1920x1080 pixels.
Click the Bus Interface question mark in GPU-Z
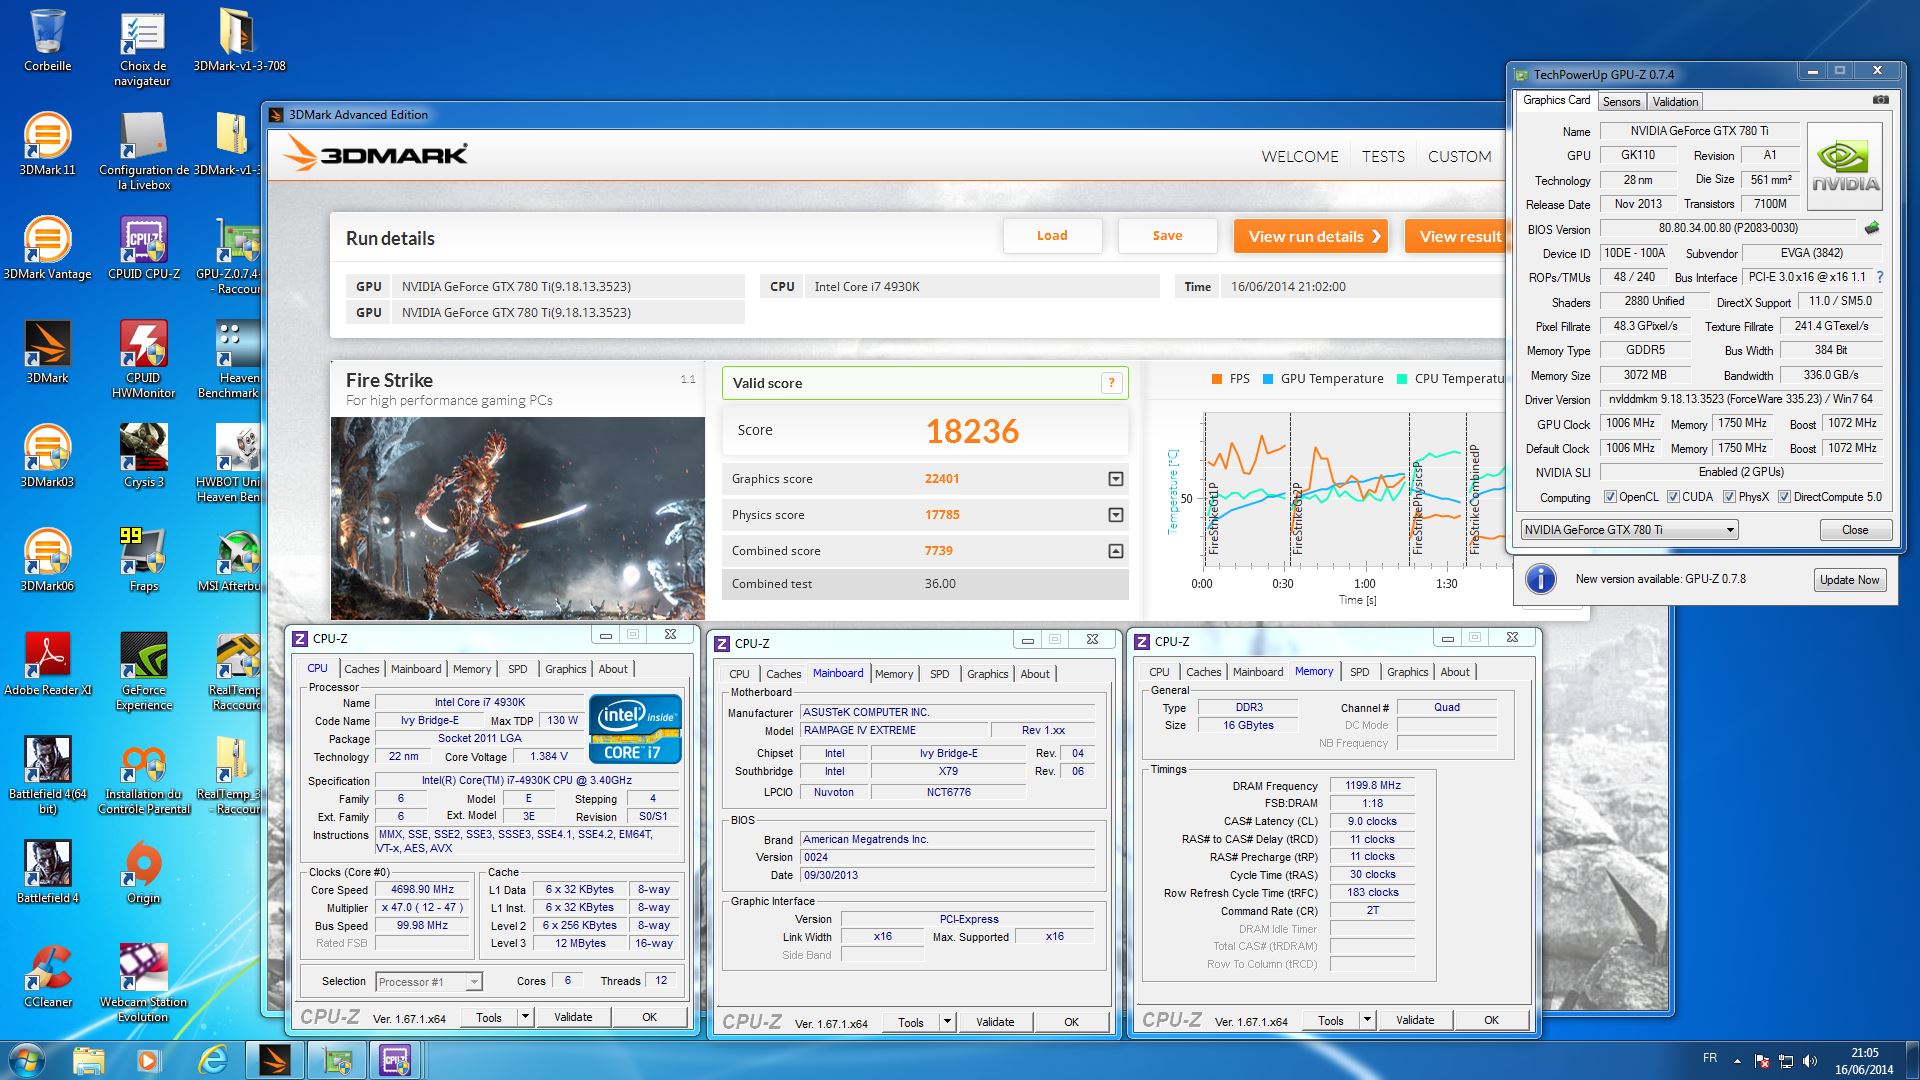(x=1879, y=277)
